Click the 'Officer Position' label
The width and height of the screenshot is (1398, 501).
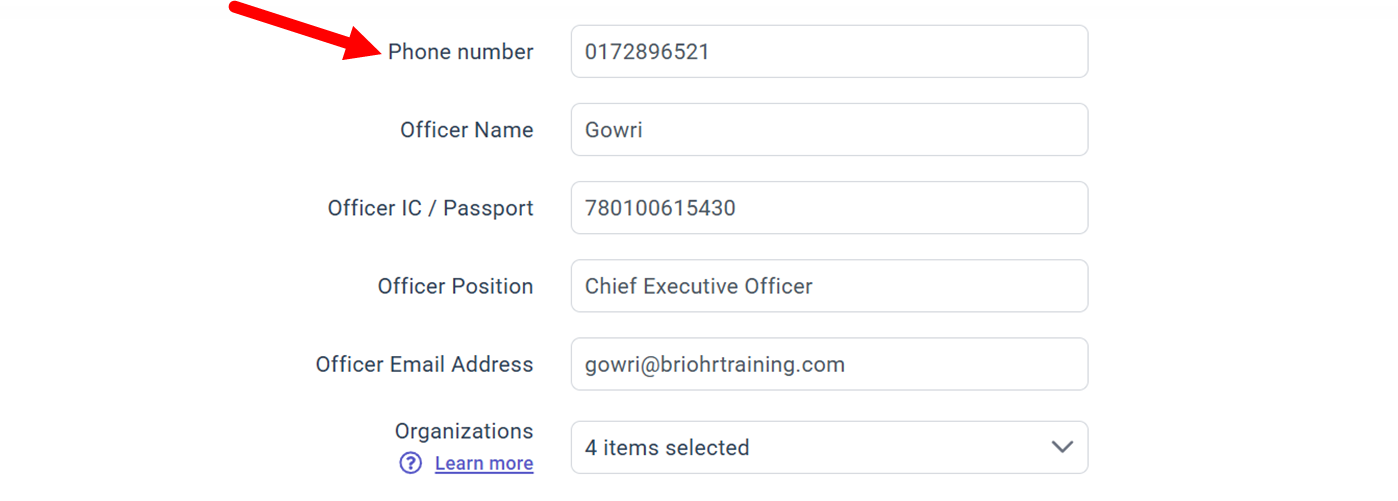click(455, 286)
